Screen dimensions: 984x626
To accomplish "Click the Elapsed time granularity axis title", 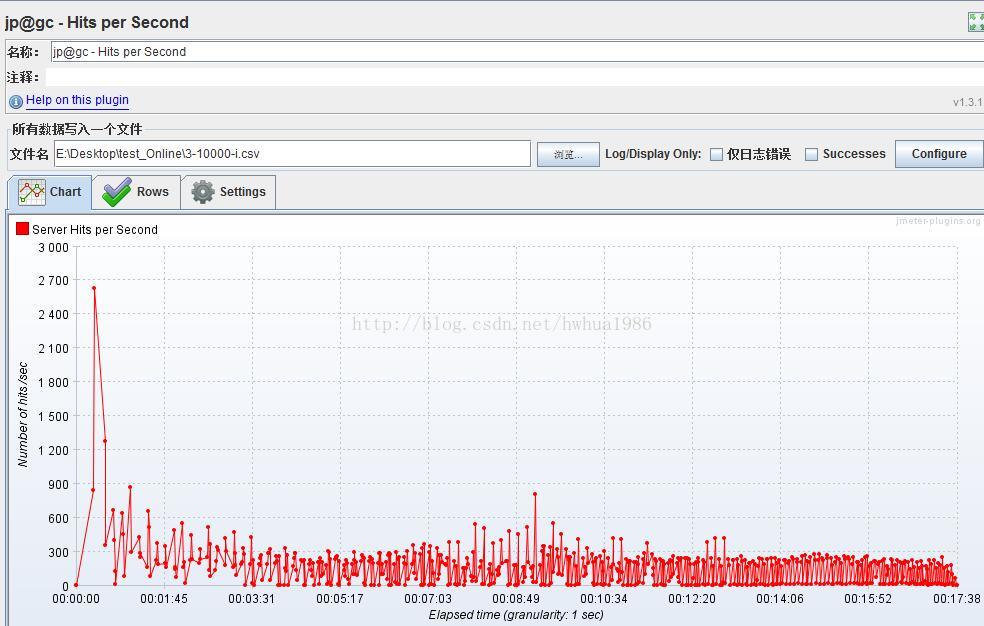I will pos(516,615).
